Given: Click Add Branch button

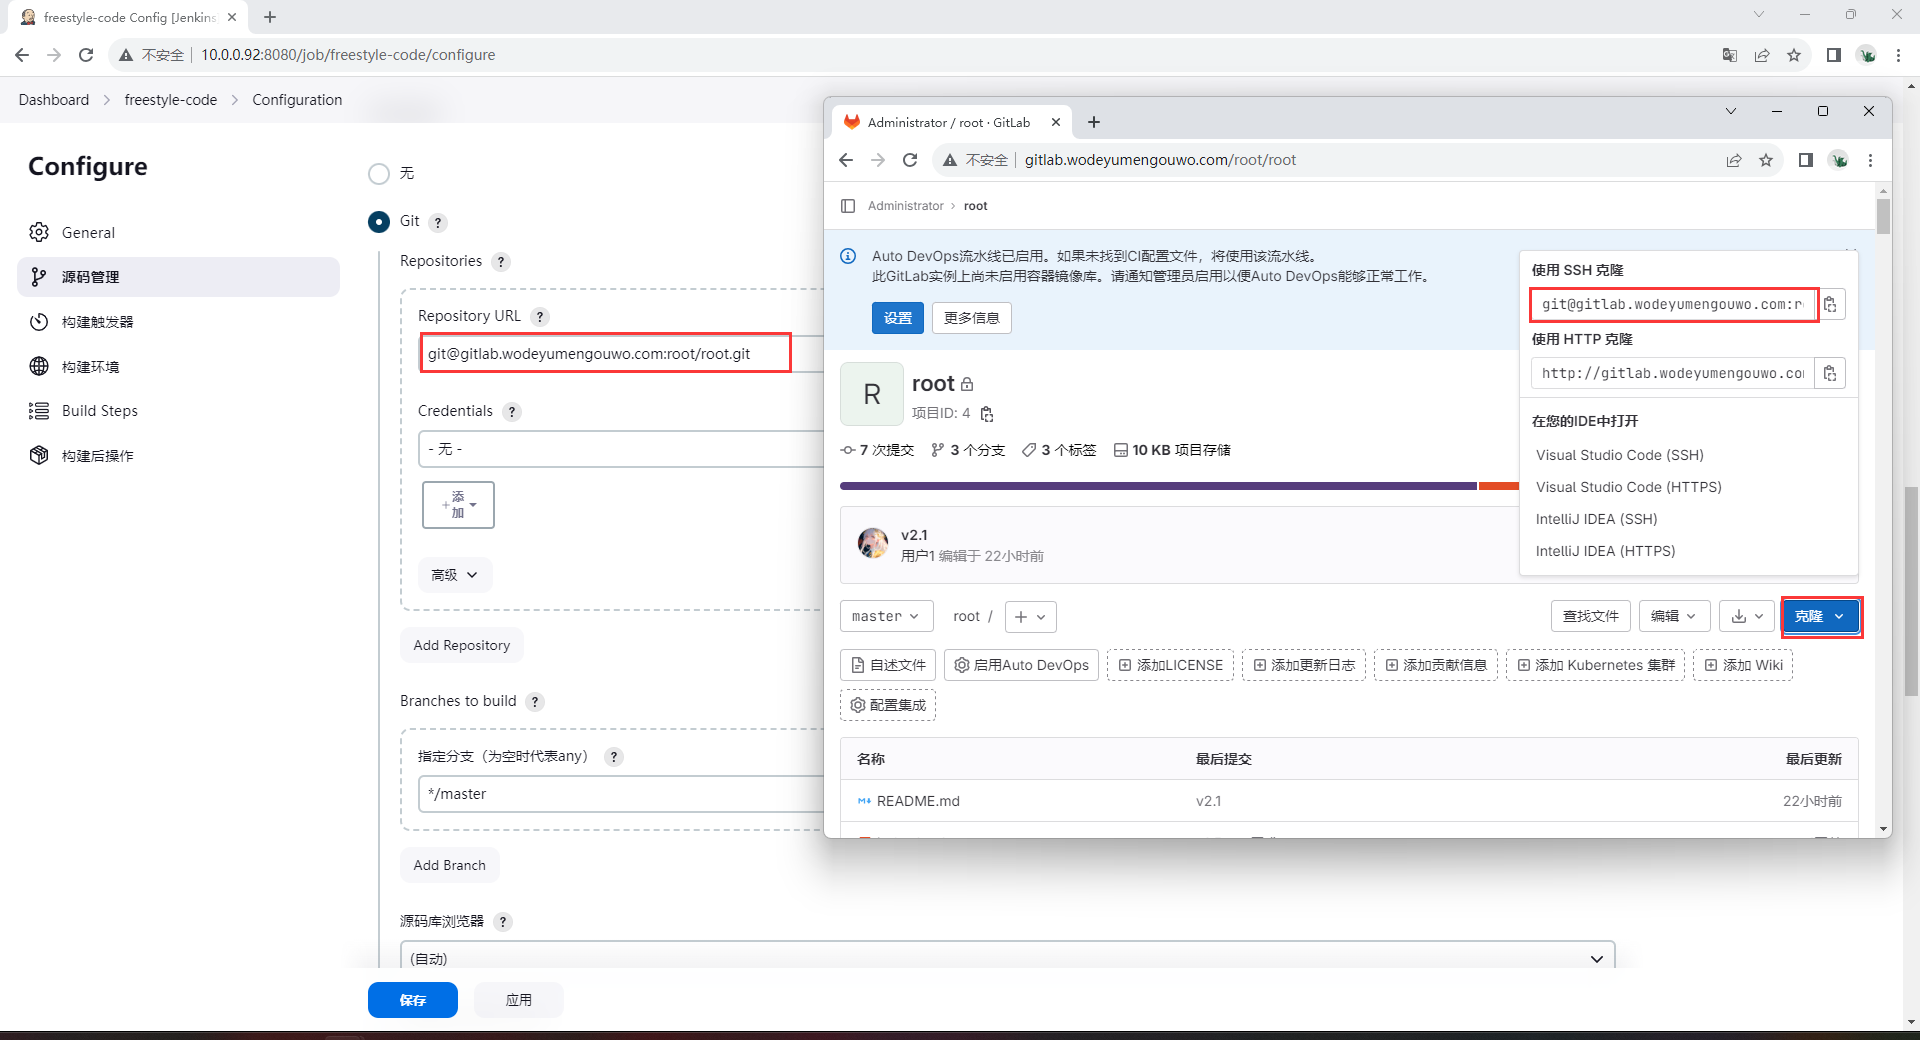Looking at the screenshot, I should [450, 865].
